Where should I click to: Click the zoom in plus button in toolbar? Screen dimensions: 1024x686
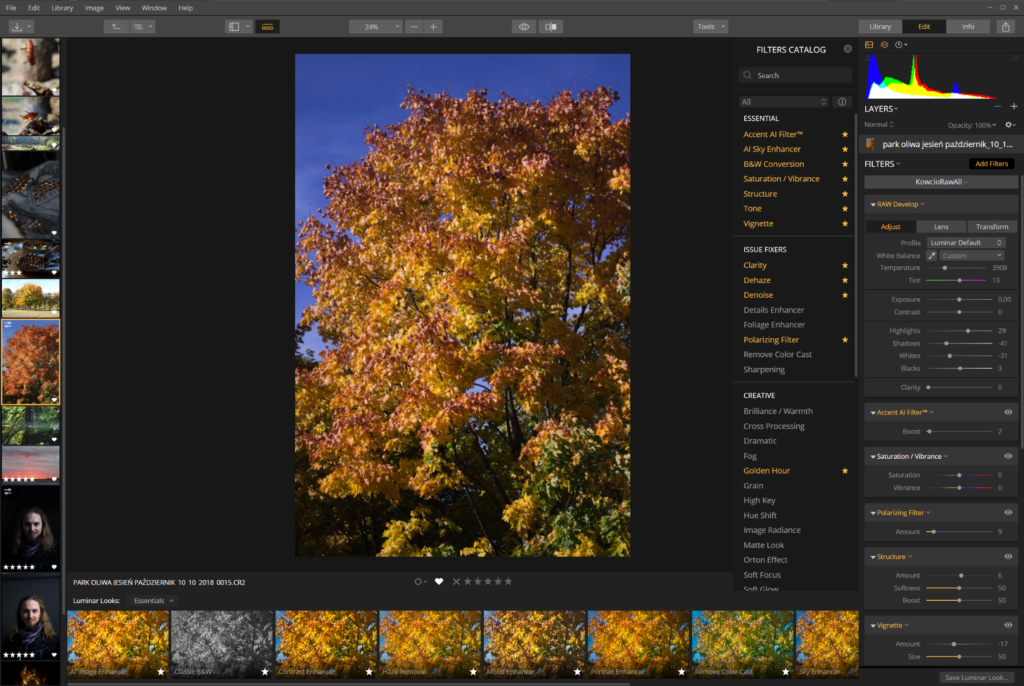[x=433, y=27]
